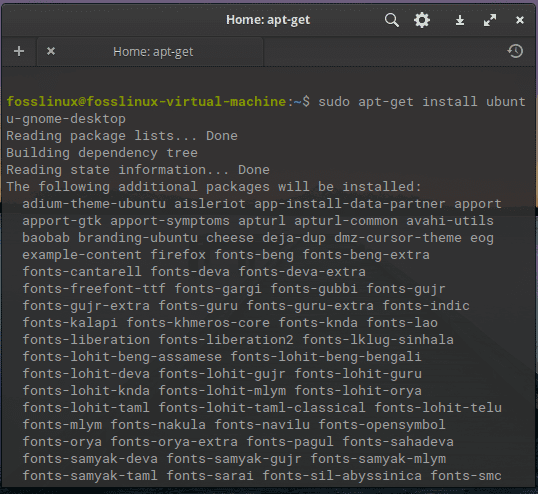This screenshot has width=538, height=494.
Task: Click package name 'fonts-kalapi'
Action: click(x=70, y=323)
